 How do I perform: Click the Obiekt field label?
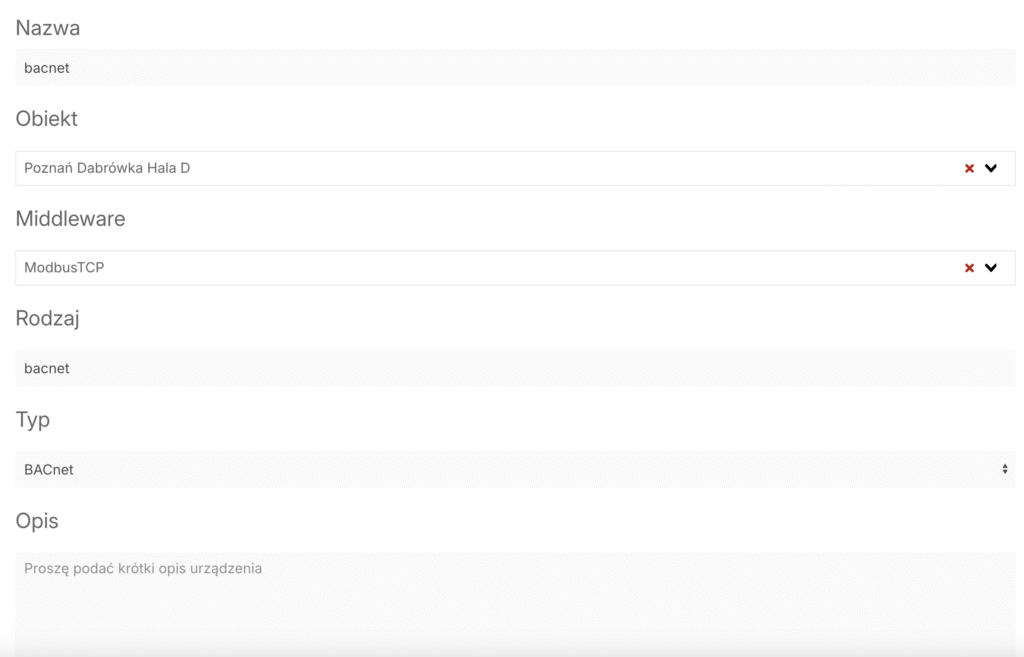click(x=46, y=118)
